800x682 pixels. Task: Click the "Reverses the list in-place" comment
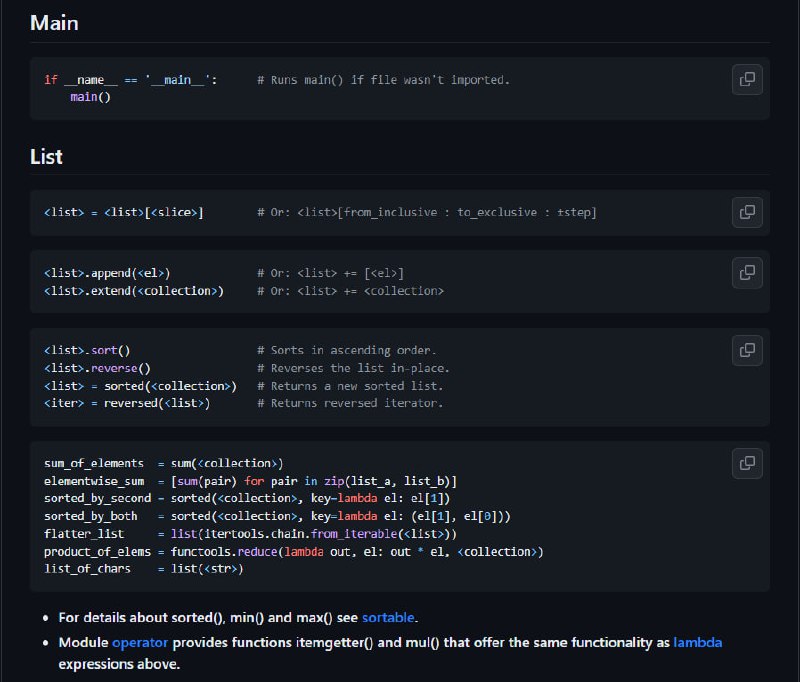[x=354, y=368]
